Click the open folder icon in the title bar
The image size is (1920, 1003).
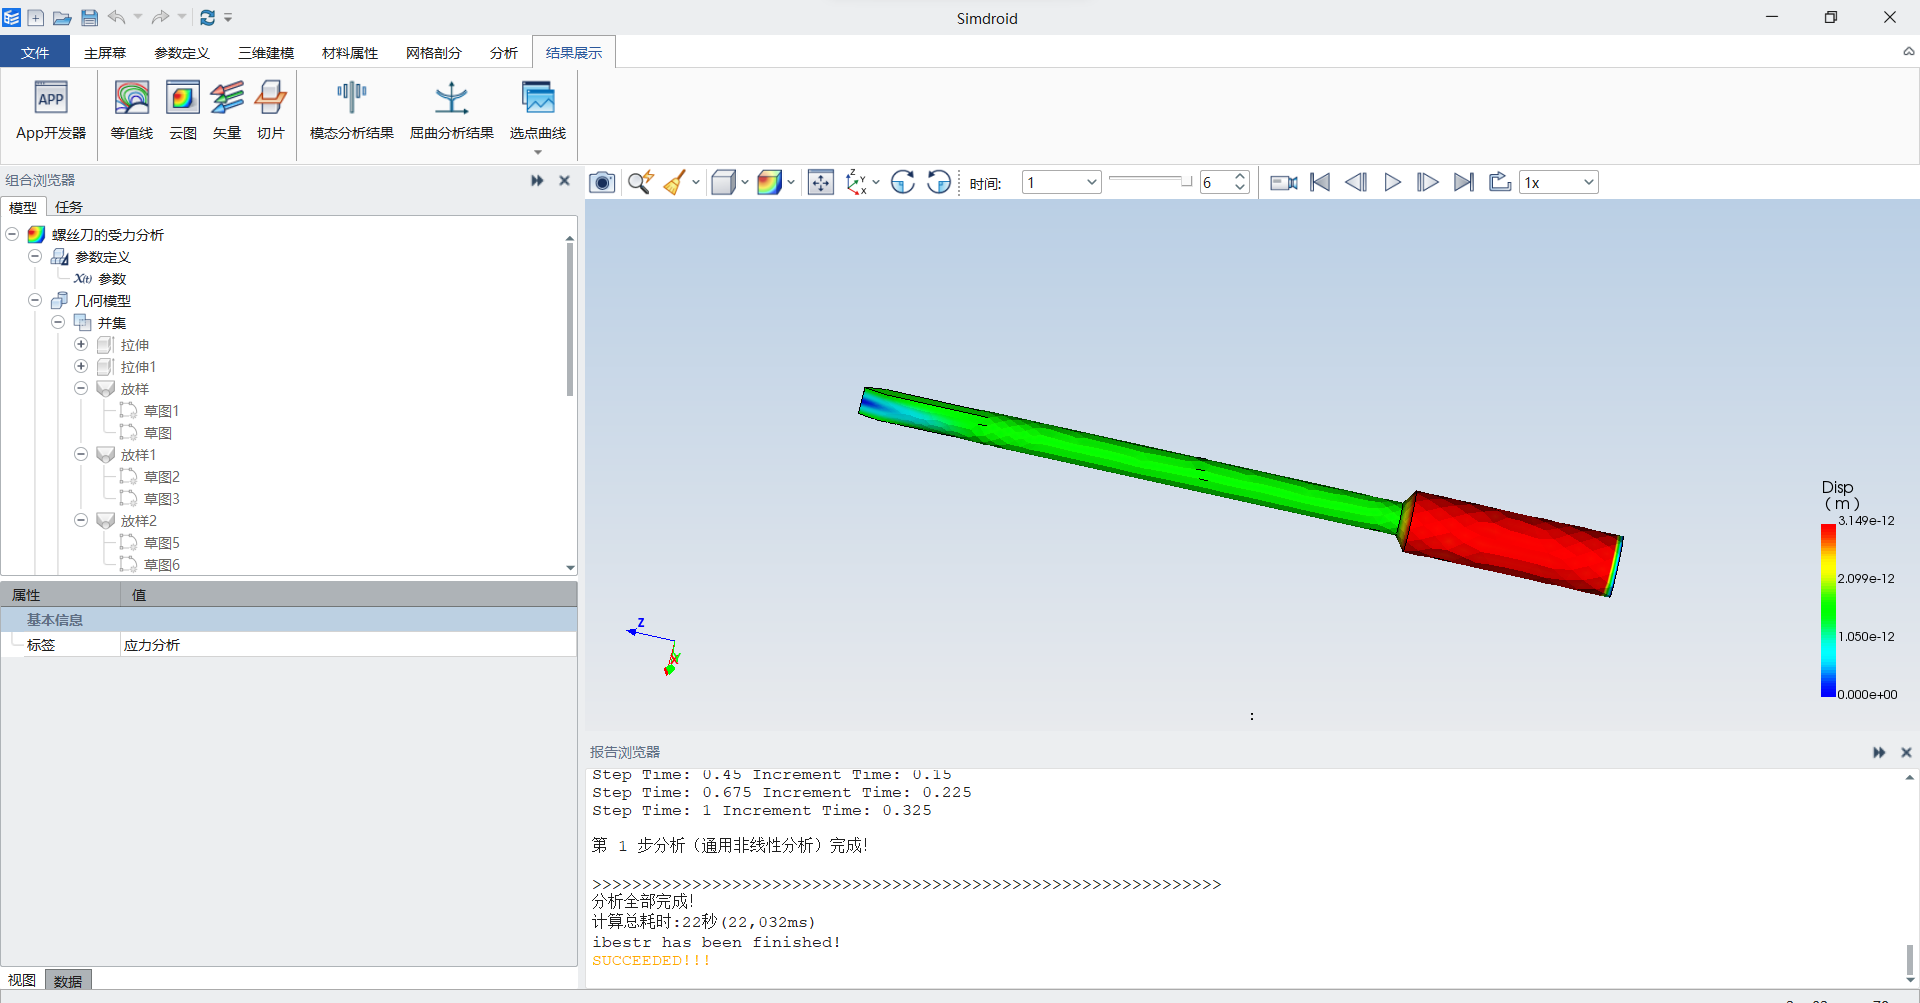(62, 17)
